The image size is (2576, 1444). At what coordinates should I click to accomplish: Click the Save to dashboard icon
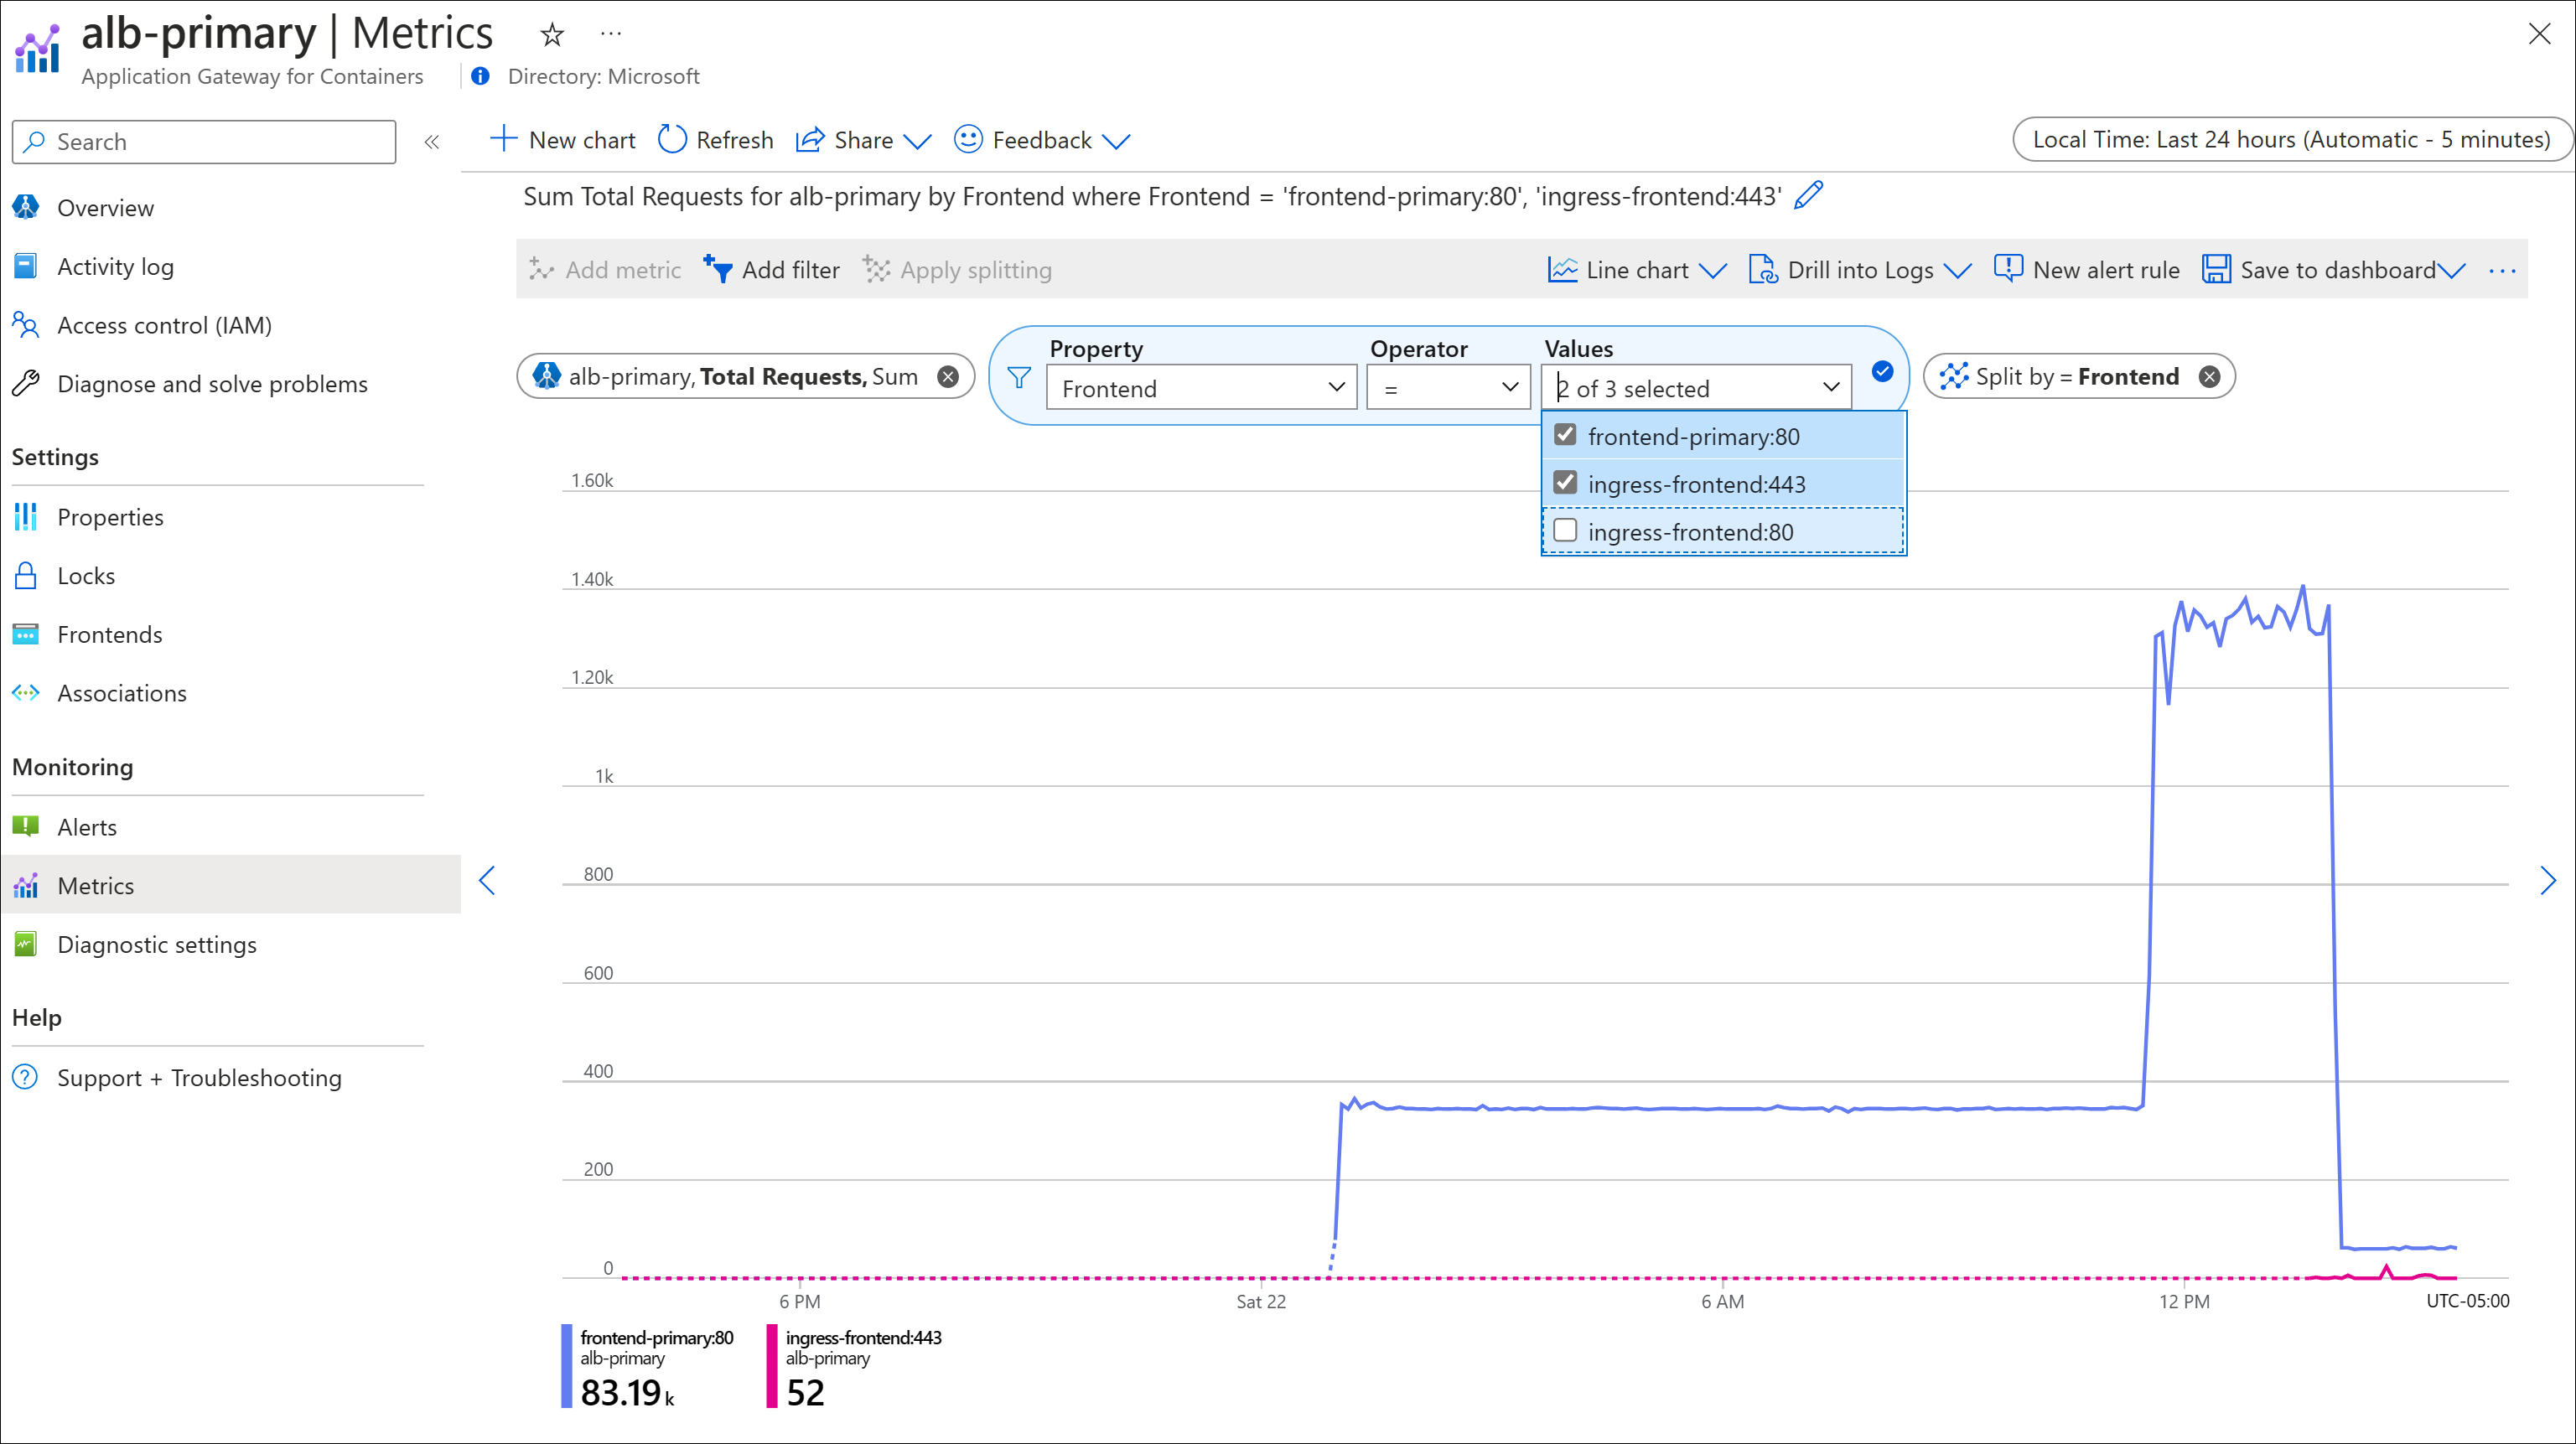(x=2213, y=271)
